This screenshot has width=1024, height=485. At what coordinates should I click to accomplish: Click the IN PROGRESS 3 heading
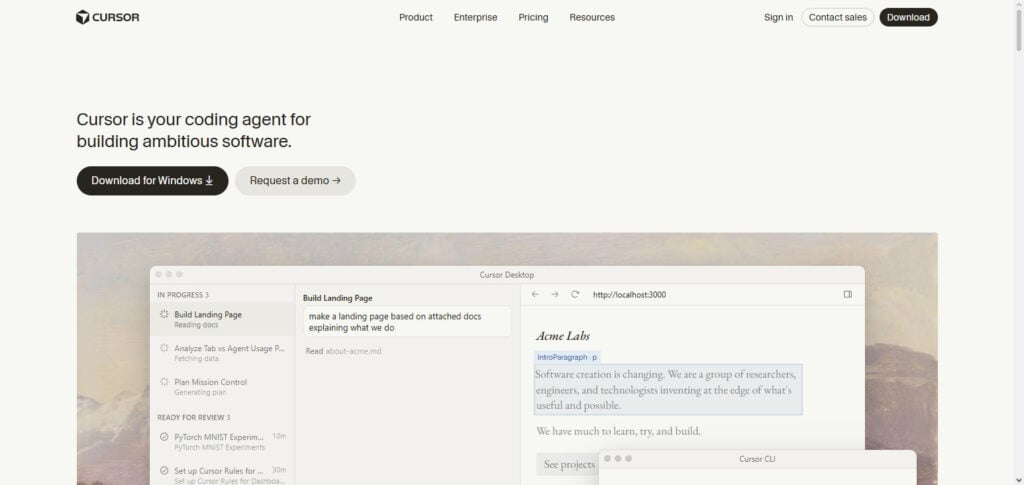click(x=183, y=295)
